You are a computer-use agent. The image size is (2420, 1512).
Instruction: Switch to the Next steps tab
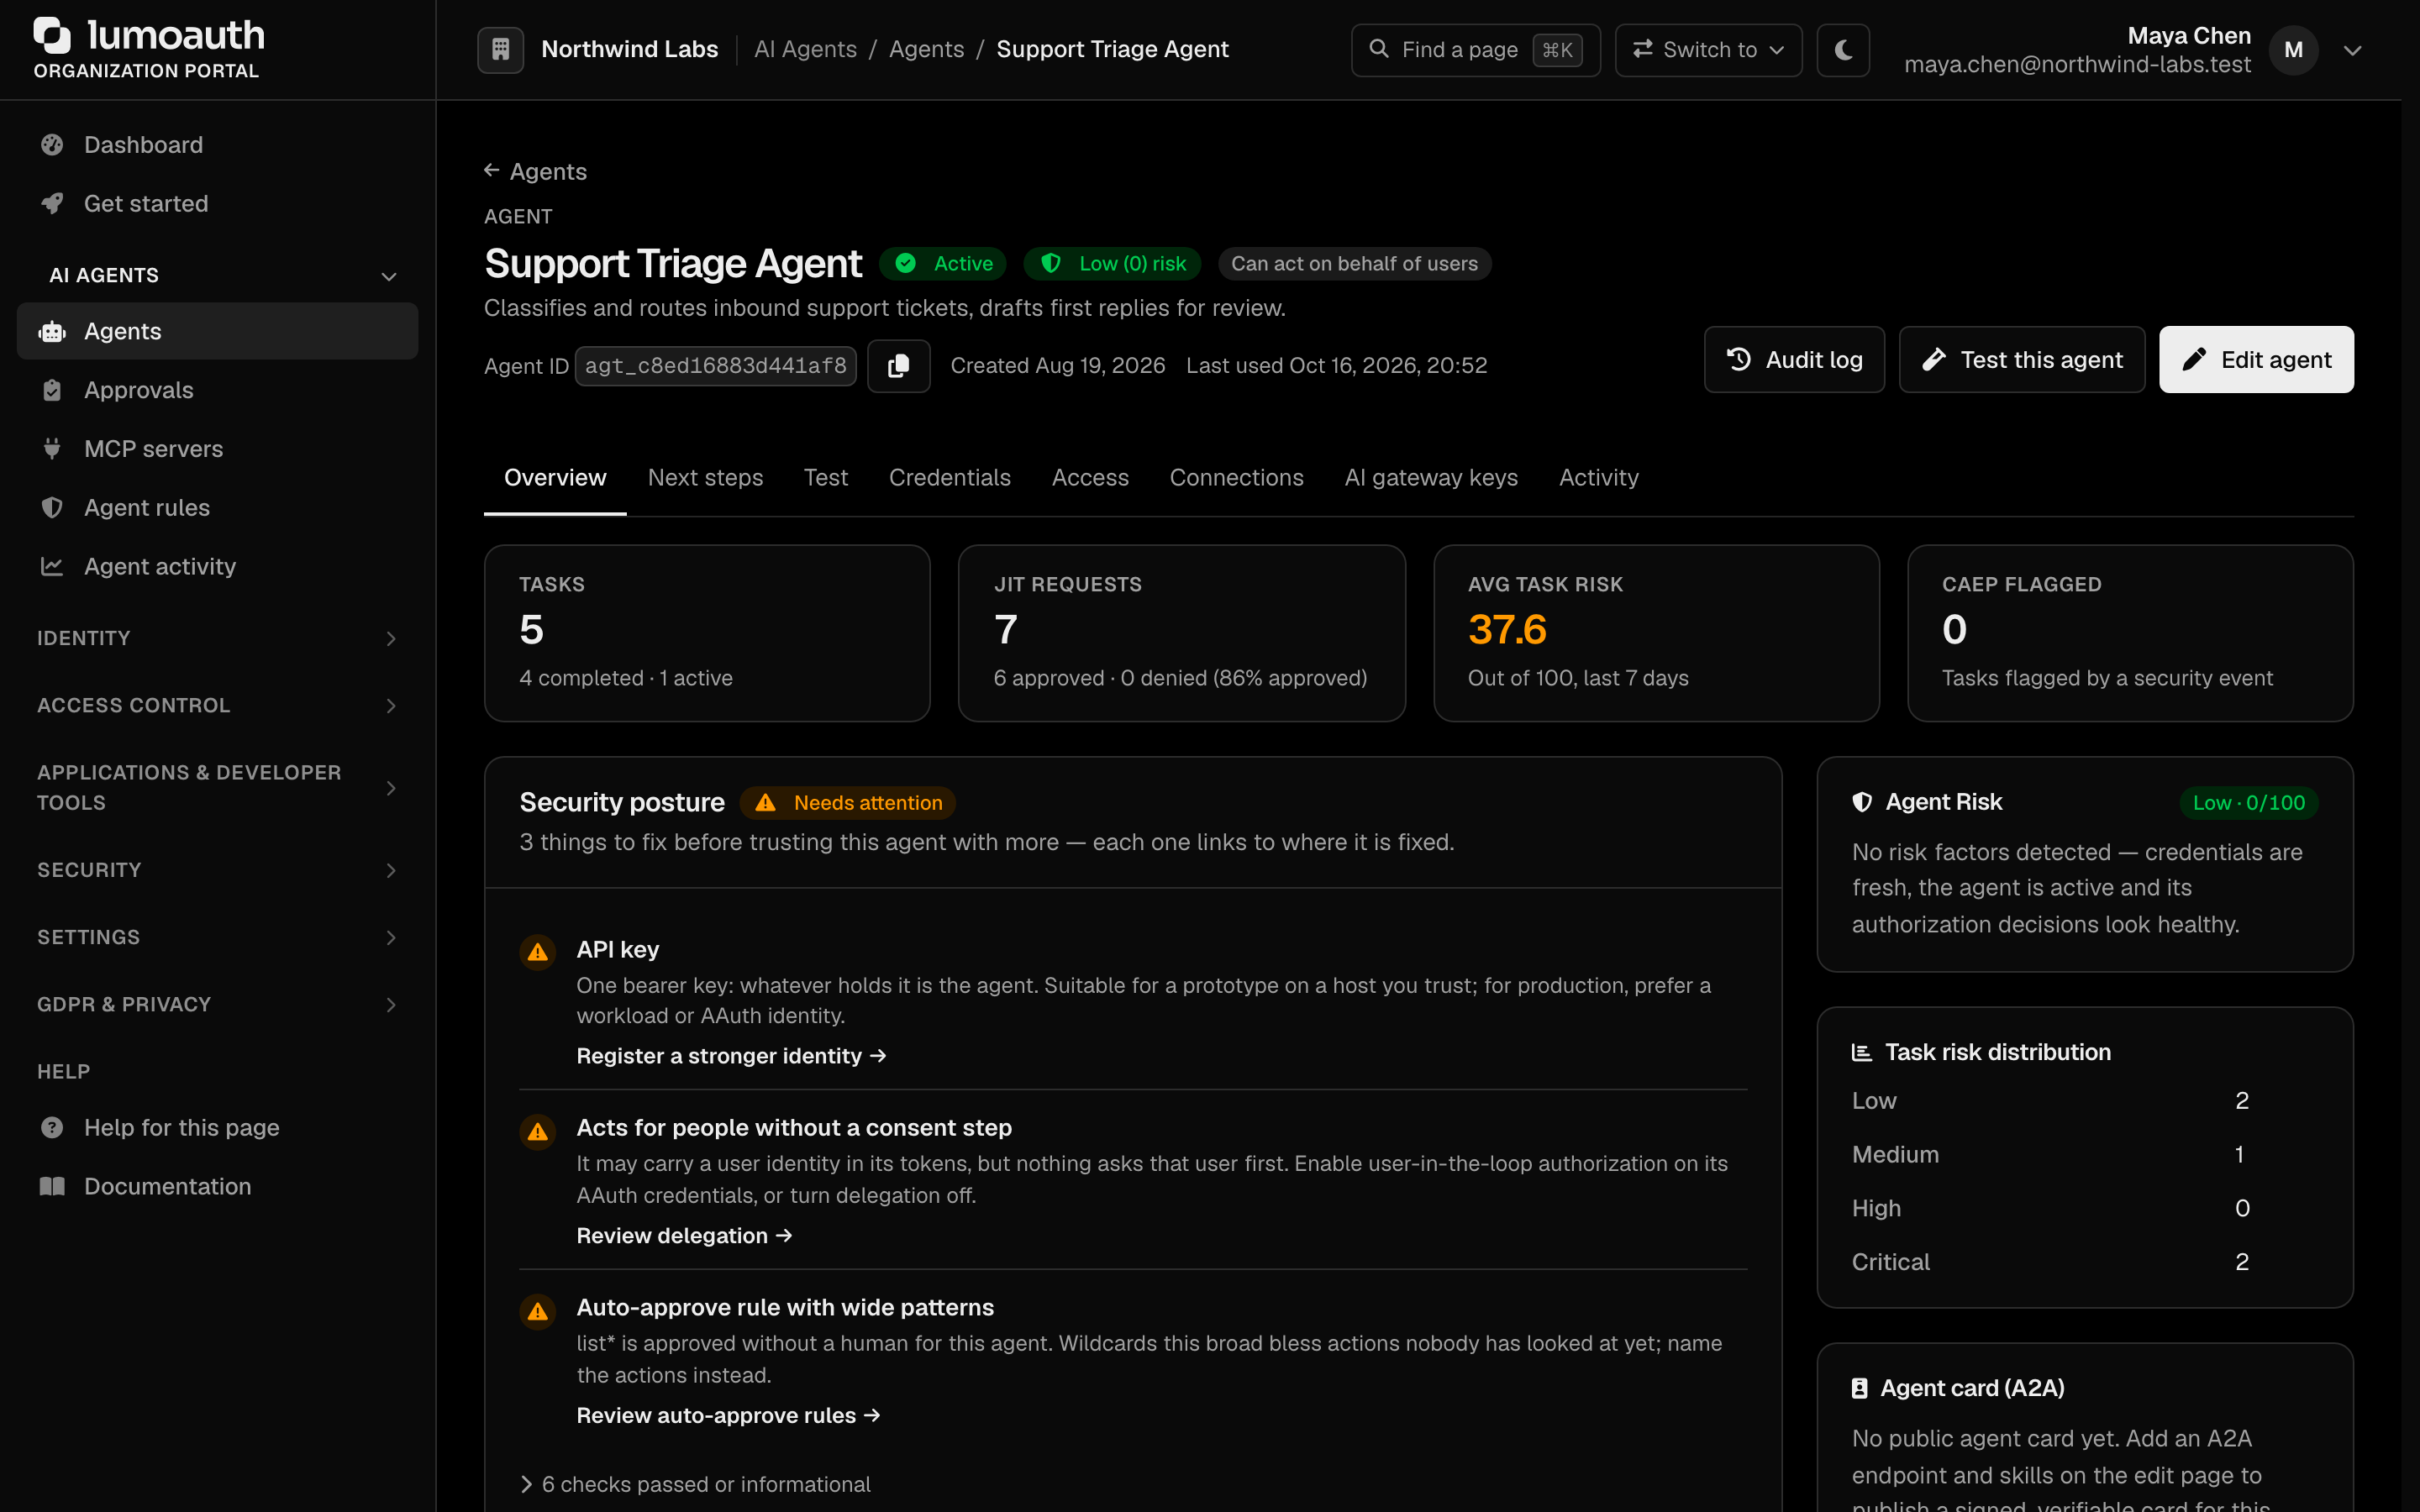705,478
